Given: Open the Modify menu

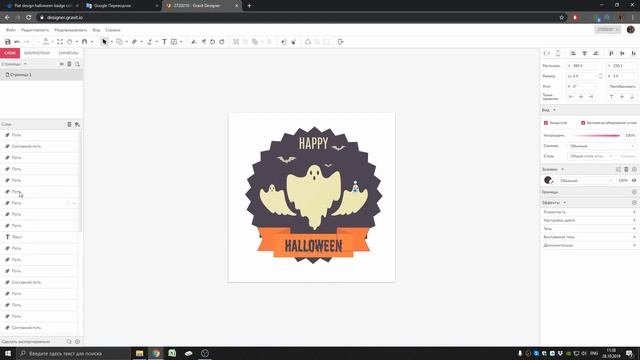Looking at the screenshot, I should (x=71, y=30).
